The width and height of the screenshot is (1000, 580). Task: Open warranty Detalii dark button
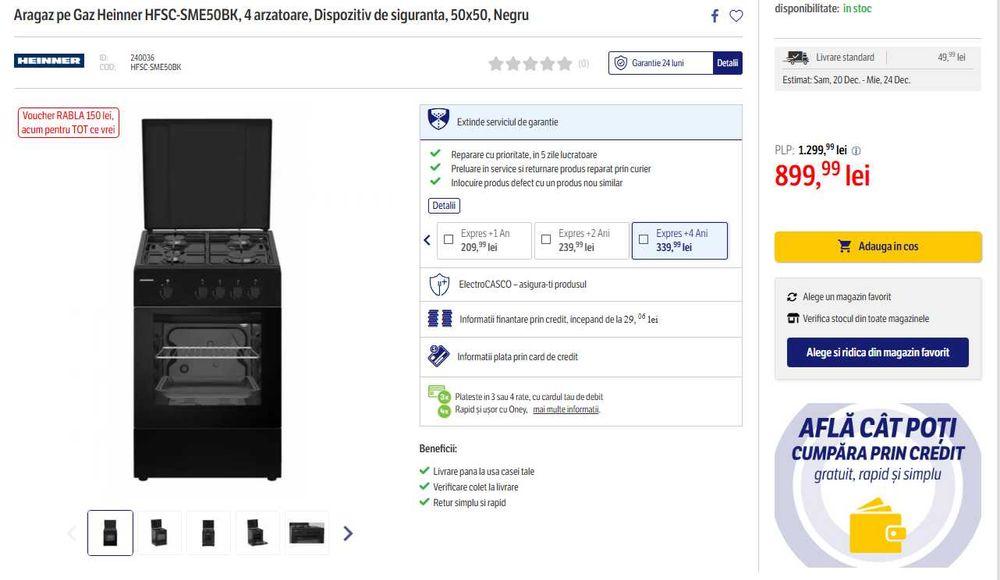[x=727, y=63]
